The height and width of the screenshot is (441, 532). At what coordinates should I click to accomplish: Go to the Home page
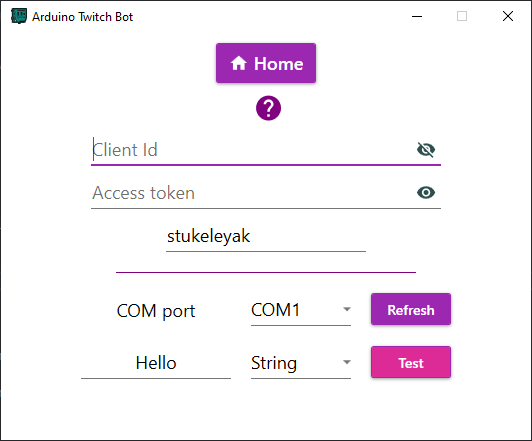[x=266, y=63]
